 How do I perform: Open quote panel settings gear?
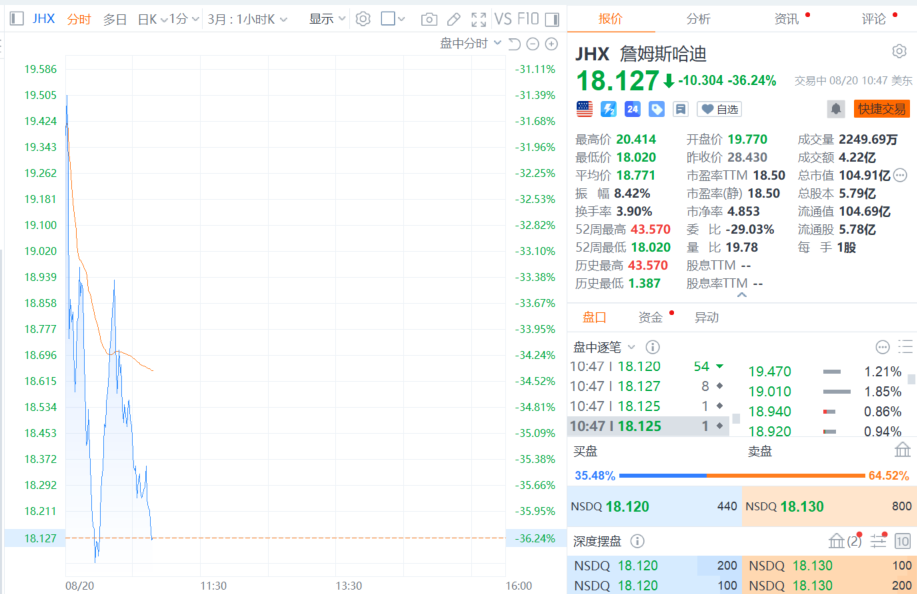pos(899,51)
